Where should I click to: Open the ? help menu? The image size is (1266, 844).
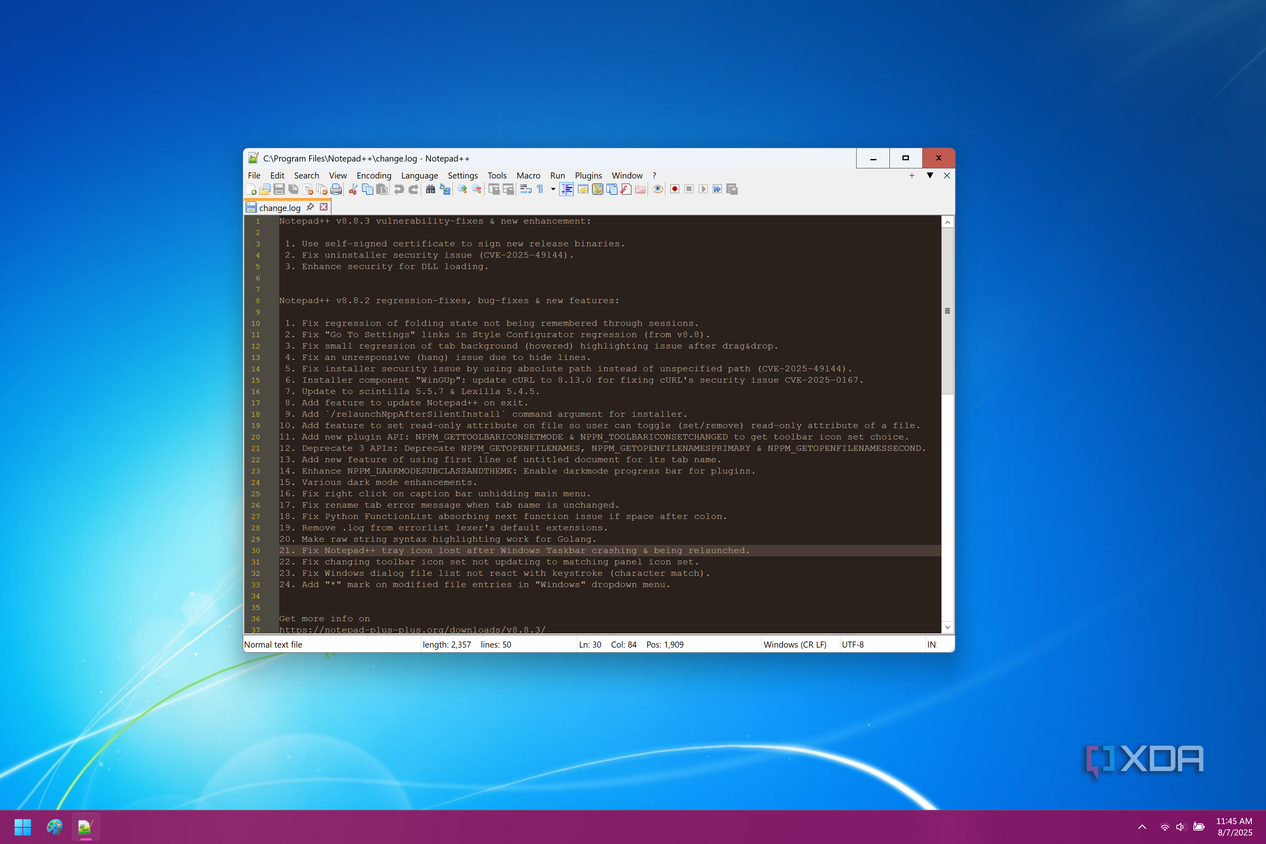coord(654,175)
